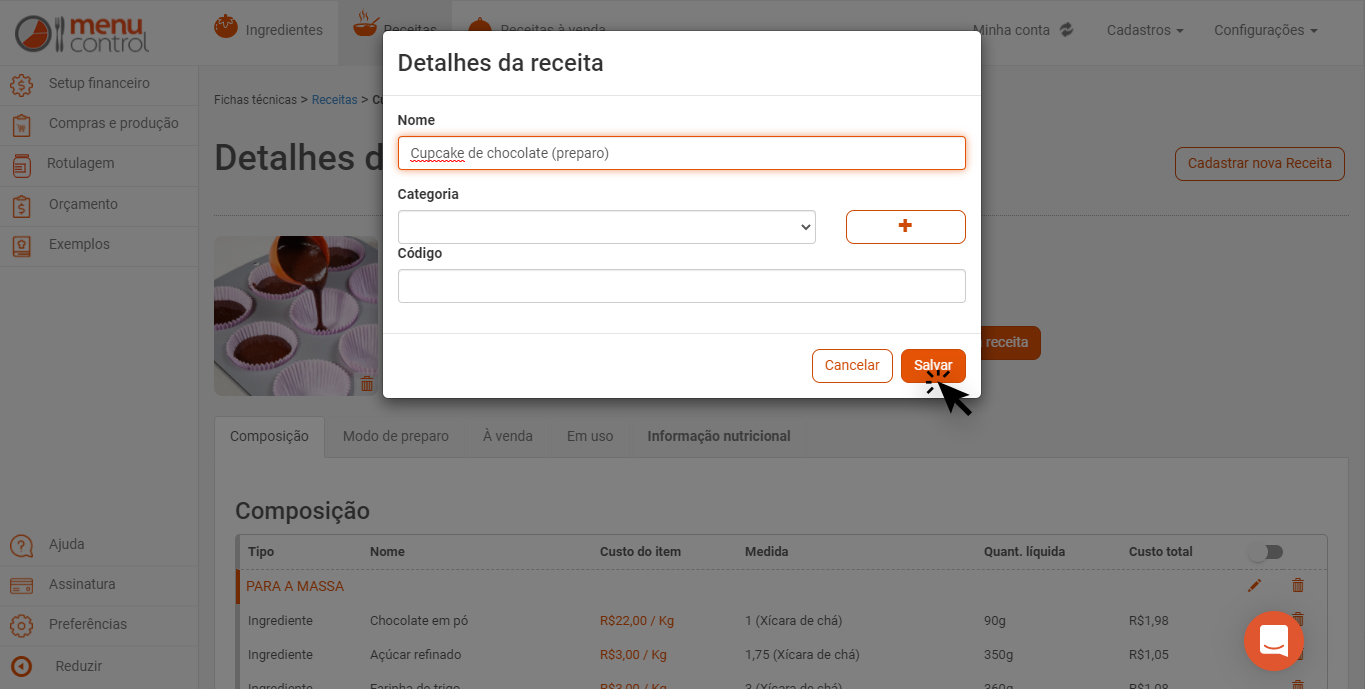The height and width of the screenshot is (689, 1365).
Task: Open the Em uso tab
Action: click(x=590, y=437)
